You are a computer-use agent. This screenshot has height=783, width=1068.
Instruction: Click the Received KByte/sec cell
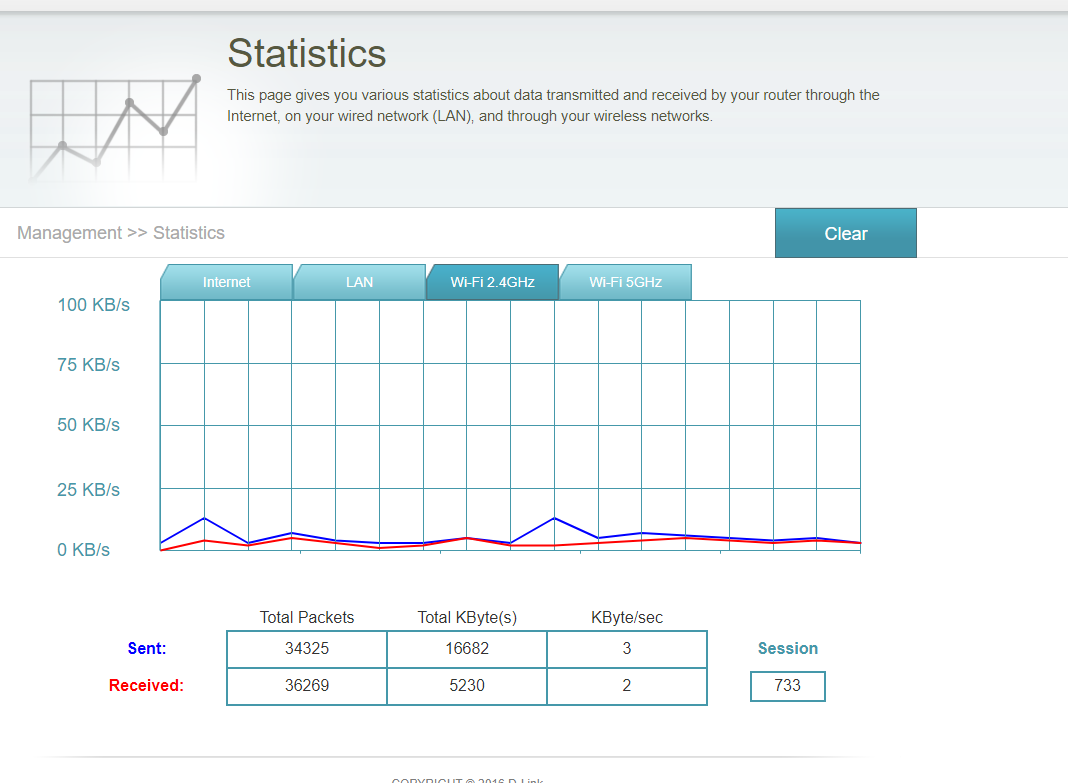(x=627, y=686)
